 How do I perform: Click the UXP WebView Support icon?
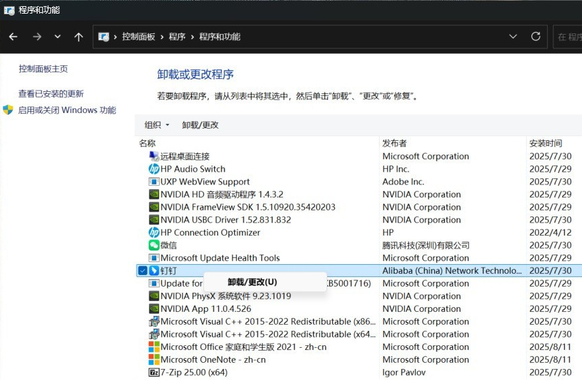154,181
